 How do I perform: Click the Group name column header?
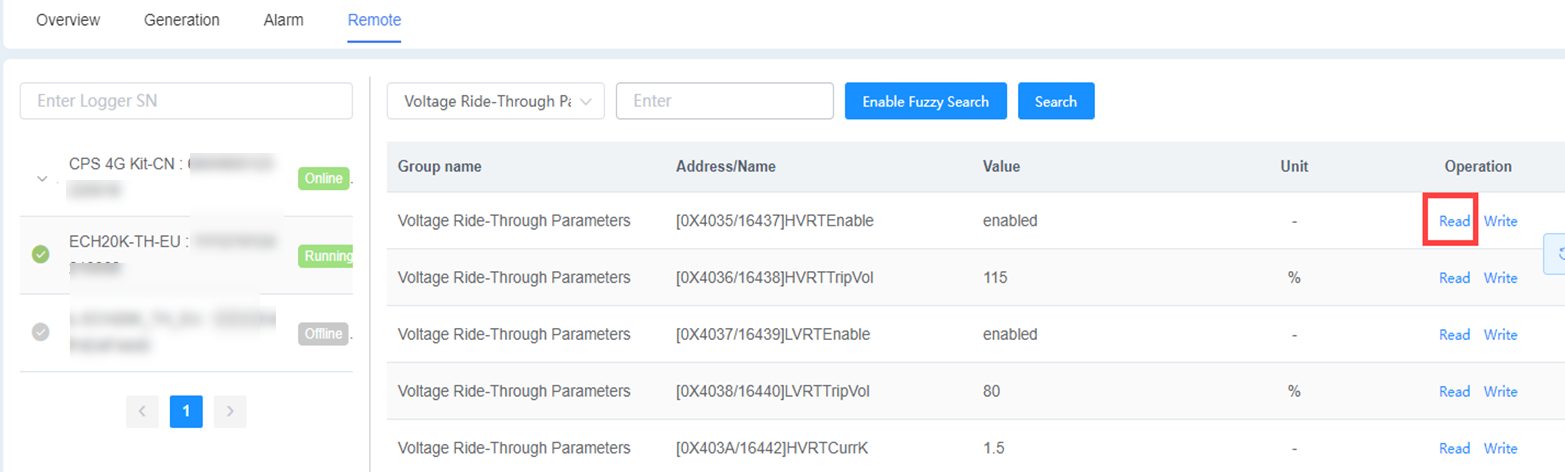(439, 166)
